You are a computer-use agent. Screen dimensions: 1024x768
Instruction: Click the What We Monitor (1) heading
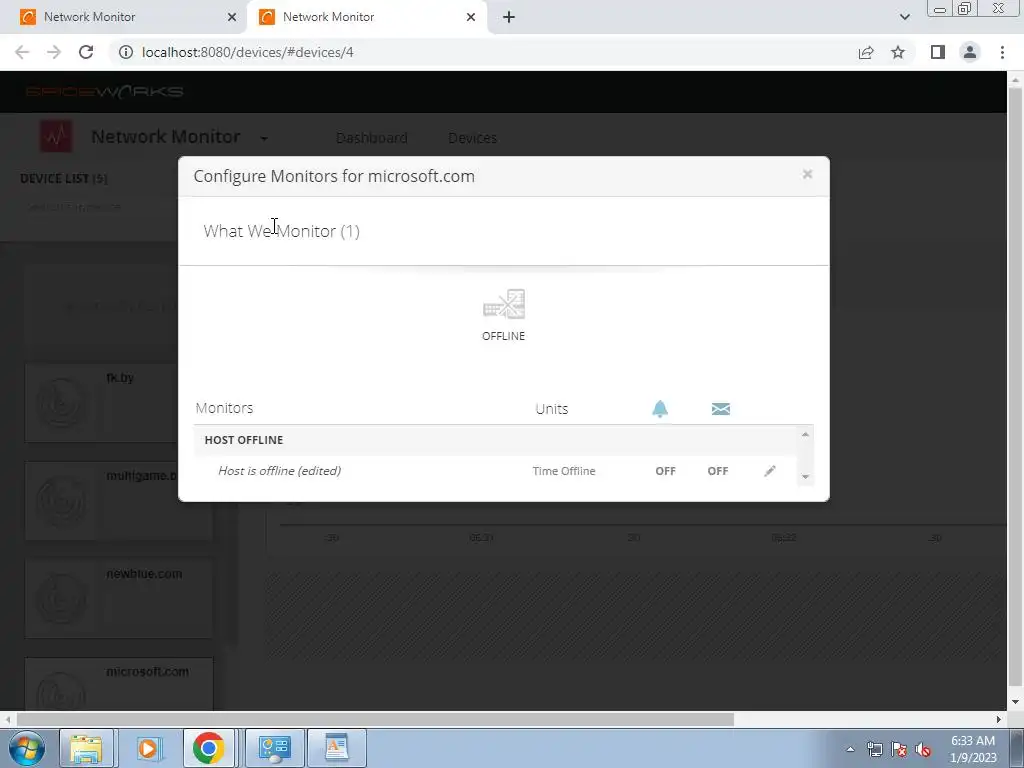[281, 231]
